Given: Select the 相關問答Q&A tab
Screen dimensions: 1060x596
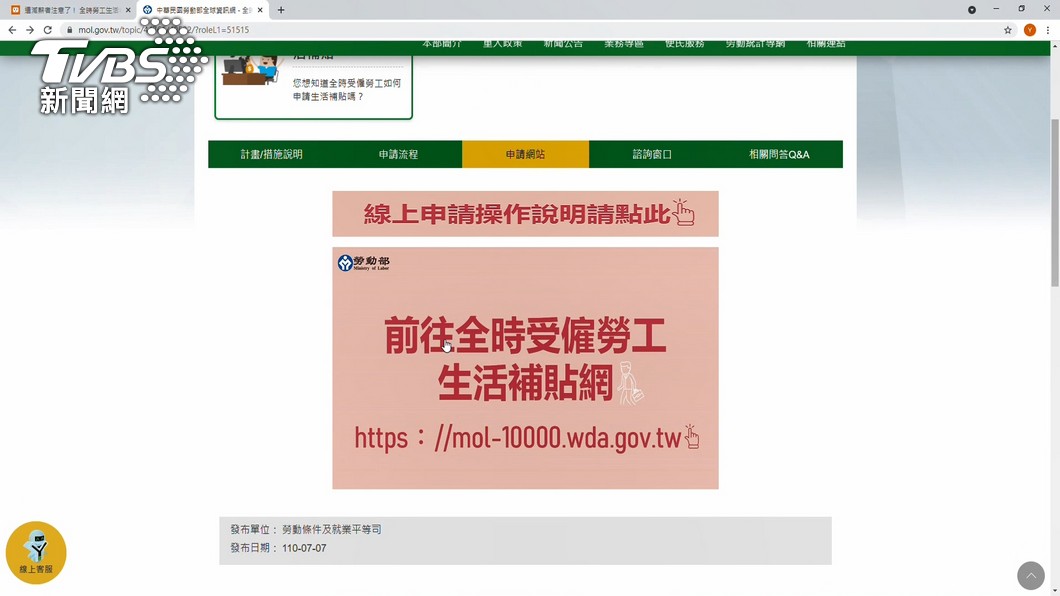Looking at the screenshot, I should 779,154.
